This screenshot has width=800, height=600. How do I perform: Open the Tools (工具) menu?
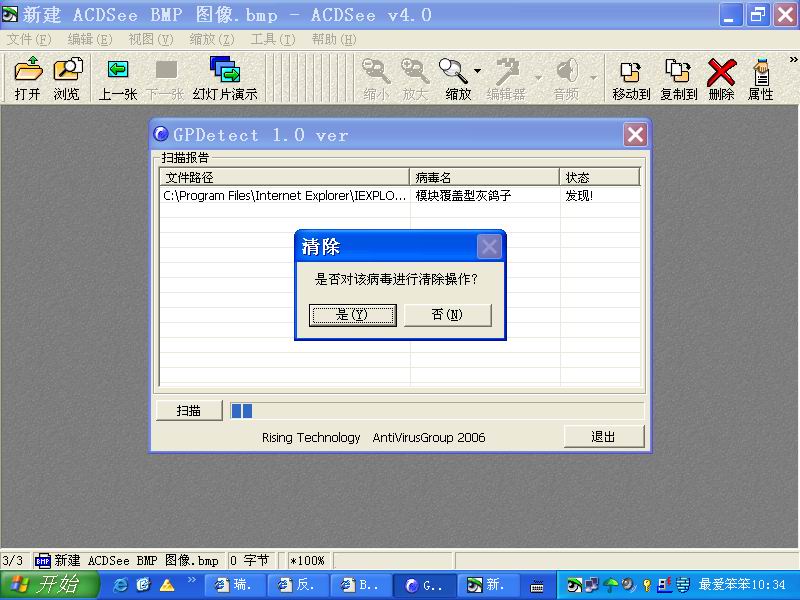pos(273,39)
